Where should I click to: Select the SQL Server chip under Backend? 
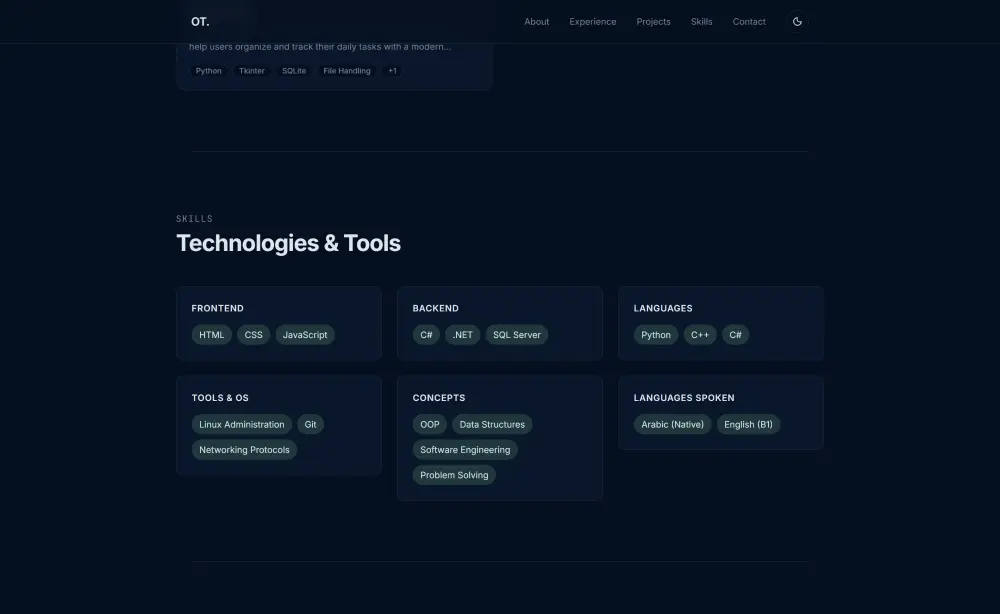tap(516, 334)
